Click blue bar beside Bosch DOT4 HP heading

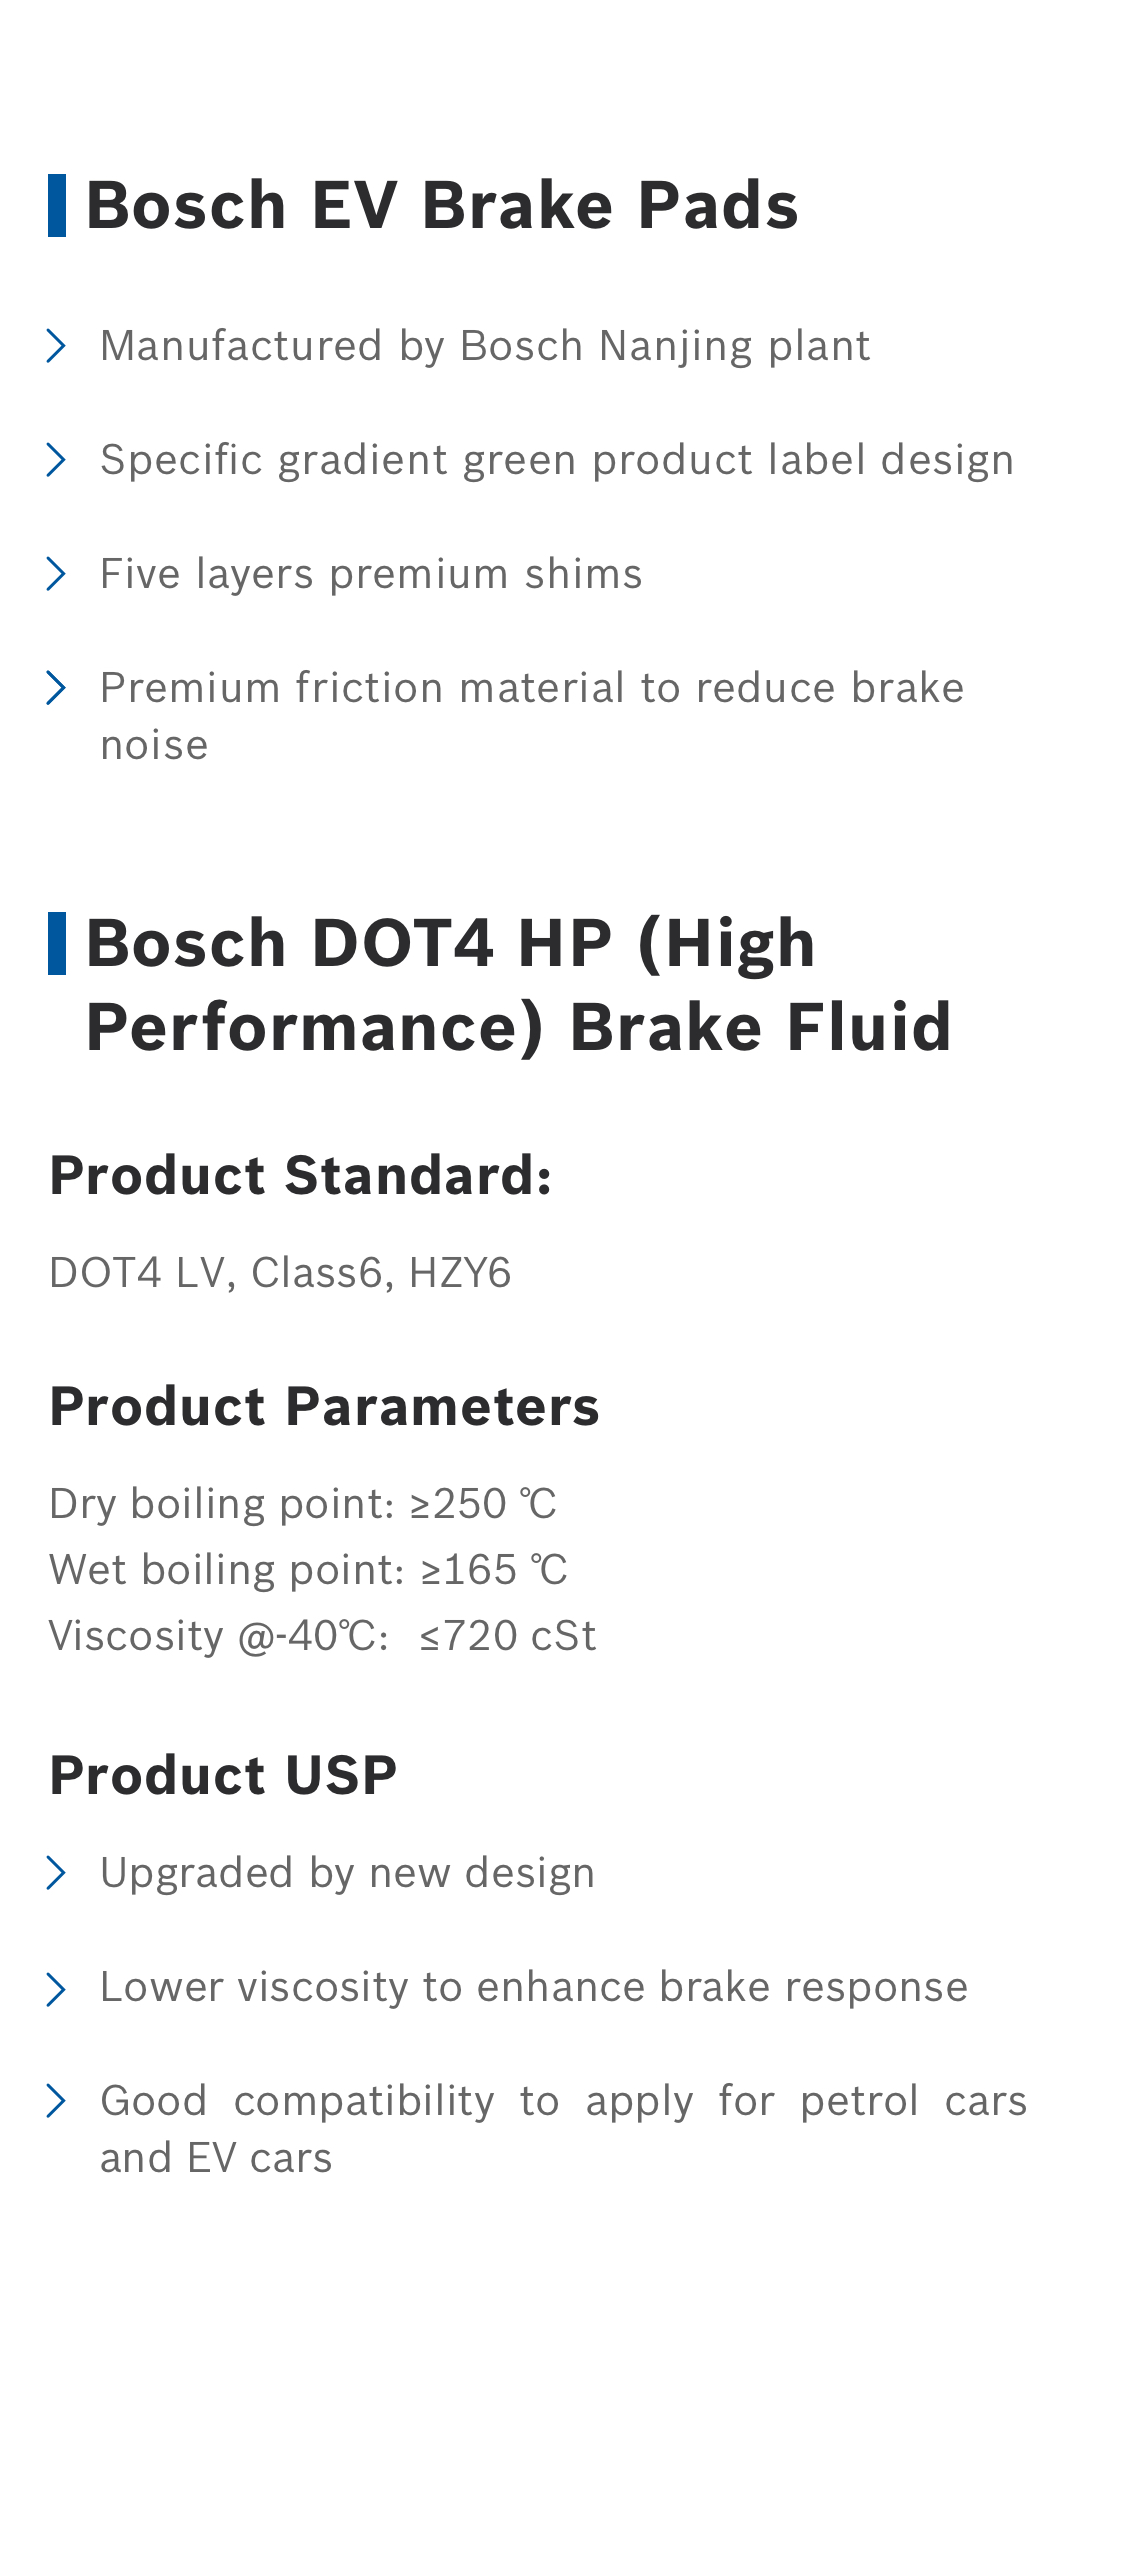[57, 943]
